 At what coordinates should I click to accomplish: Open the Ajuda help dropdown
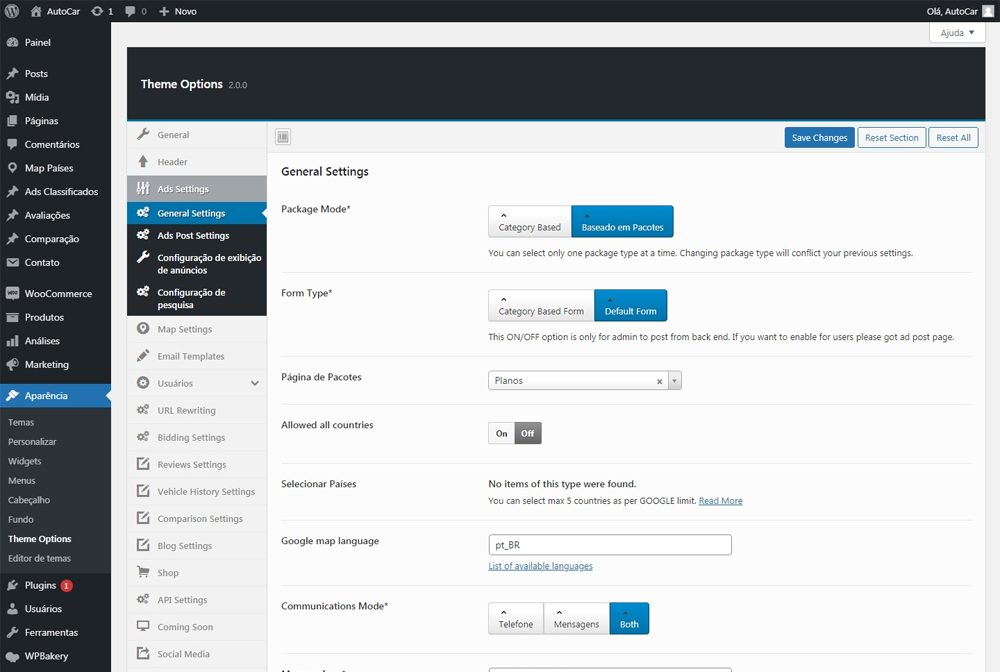[957, 33]
